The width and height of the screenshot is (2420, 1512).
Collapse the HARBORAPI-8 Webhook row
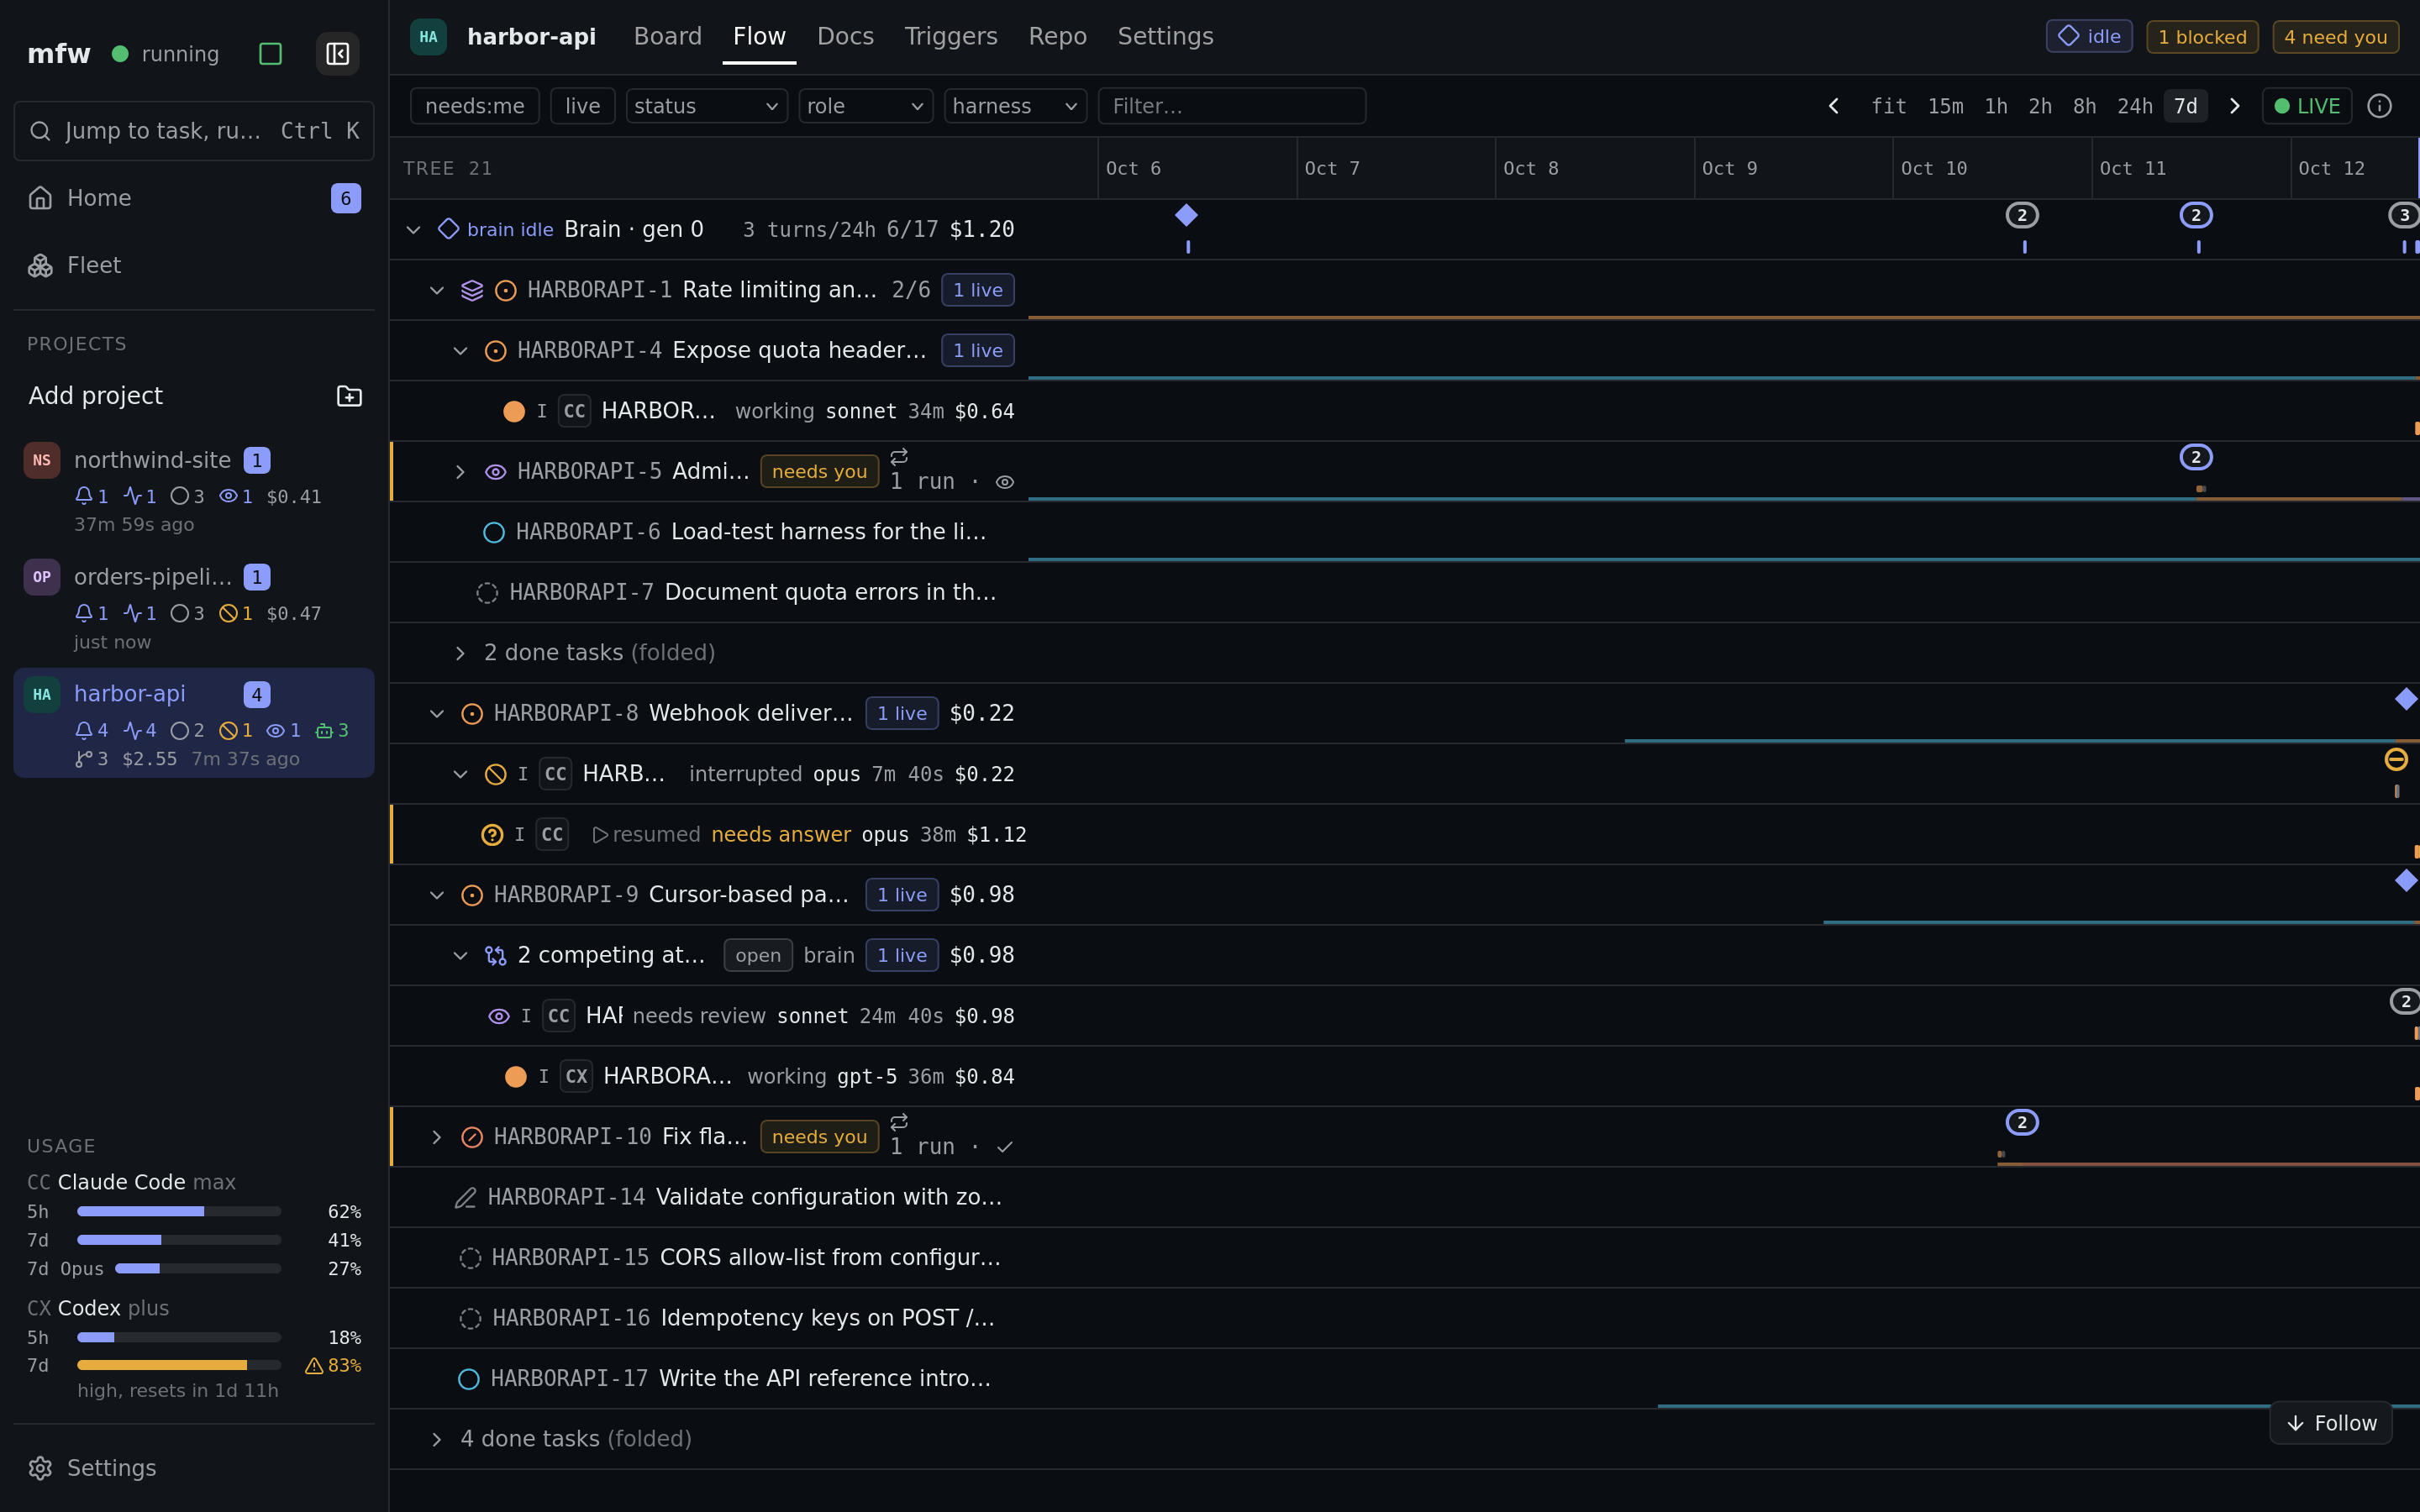tap(437, 714)
